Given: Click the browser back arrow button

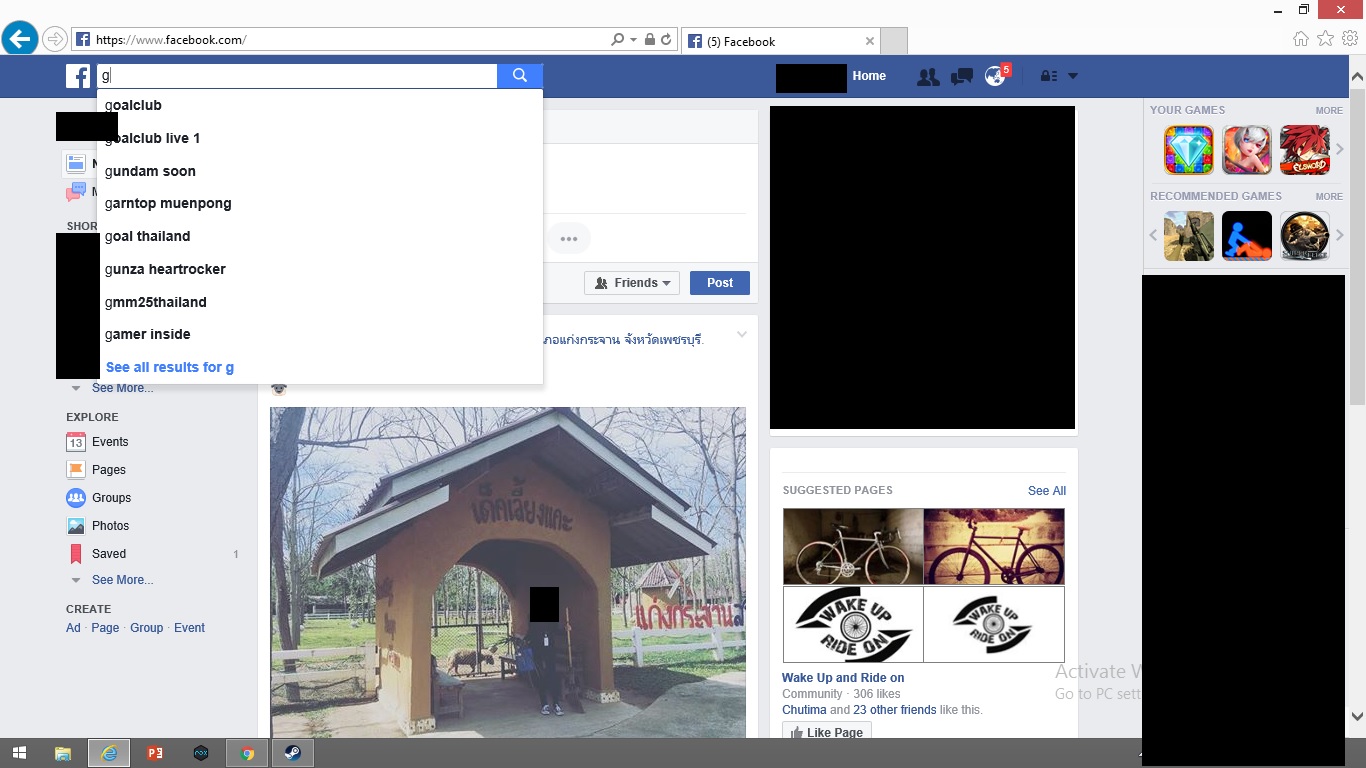Looking at the screenshot, I should tap(20, 39).
